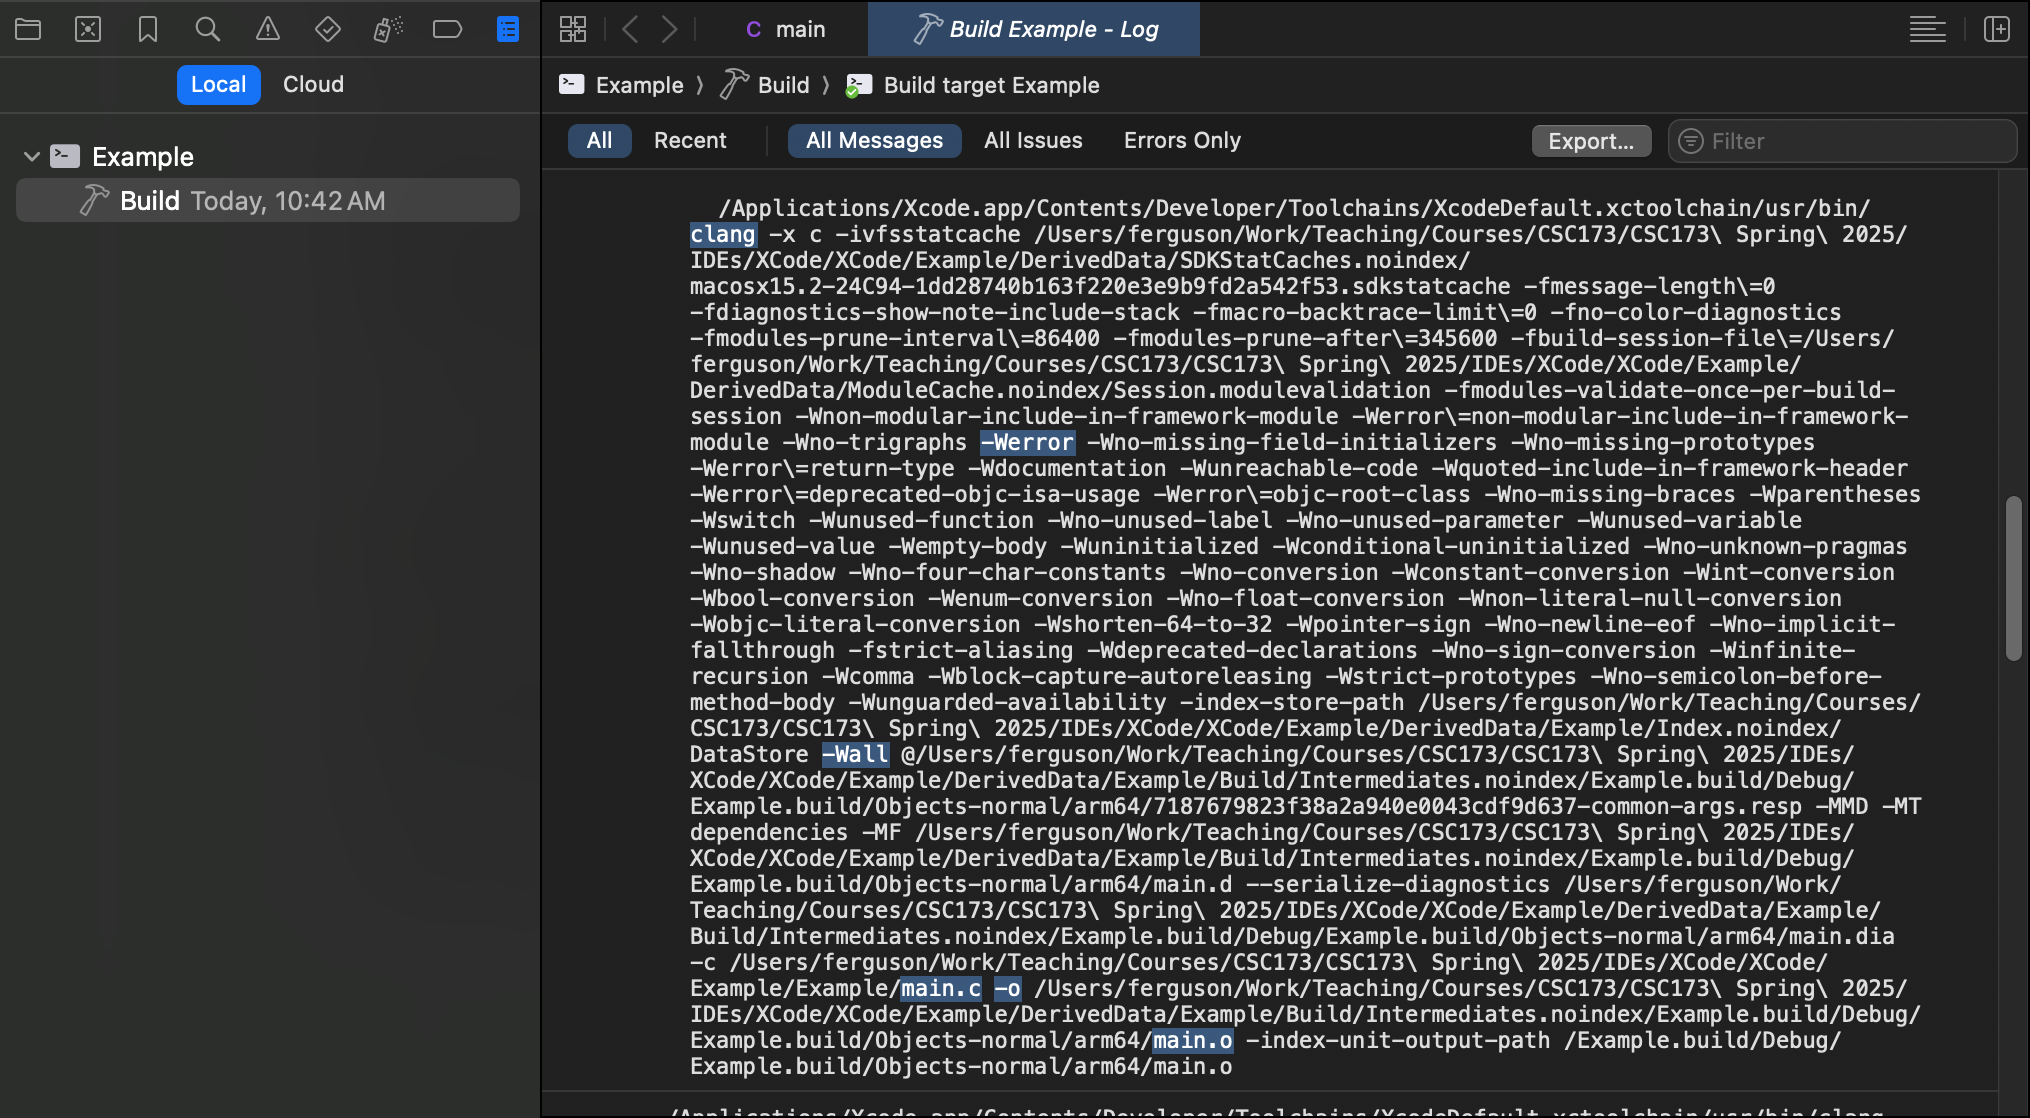Show Errors Only in log
Screen dimensions: 2030x1118
point(1182,141)
